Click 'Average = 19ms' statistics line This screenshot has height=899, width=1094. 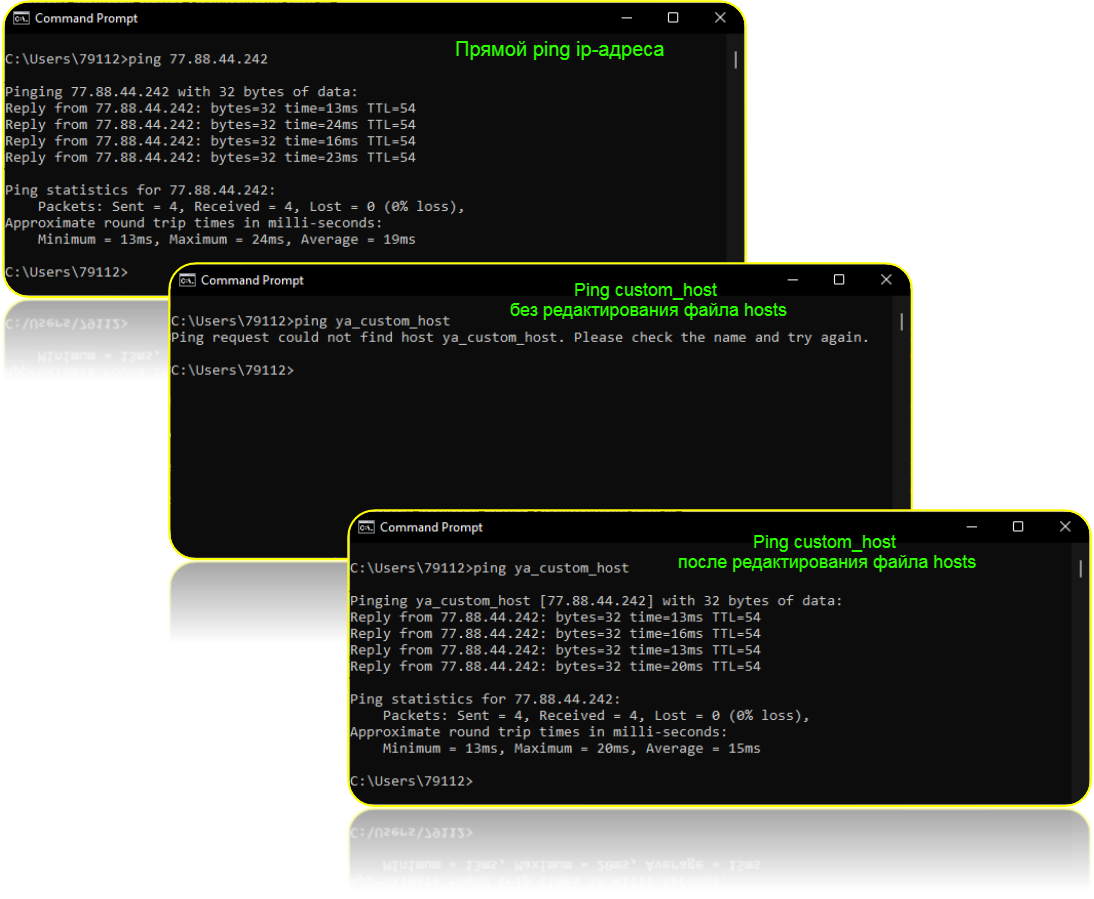pos(227,240)
